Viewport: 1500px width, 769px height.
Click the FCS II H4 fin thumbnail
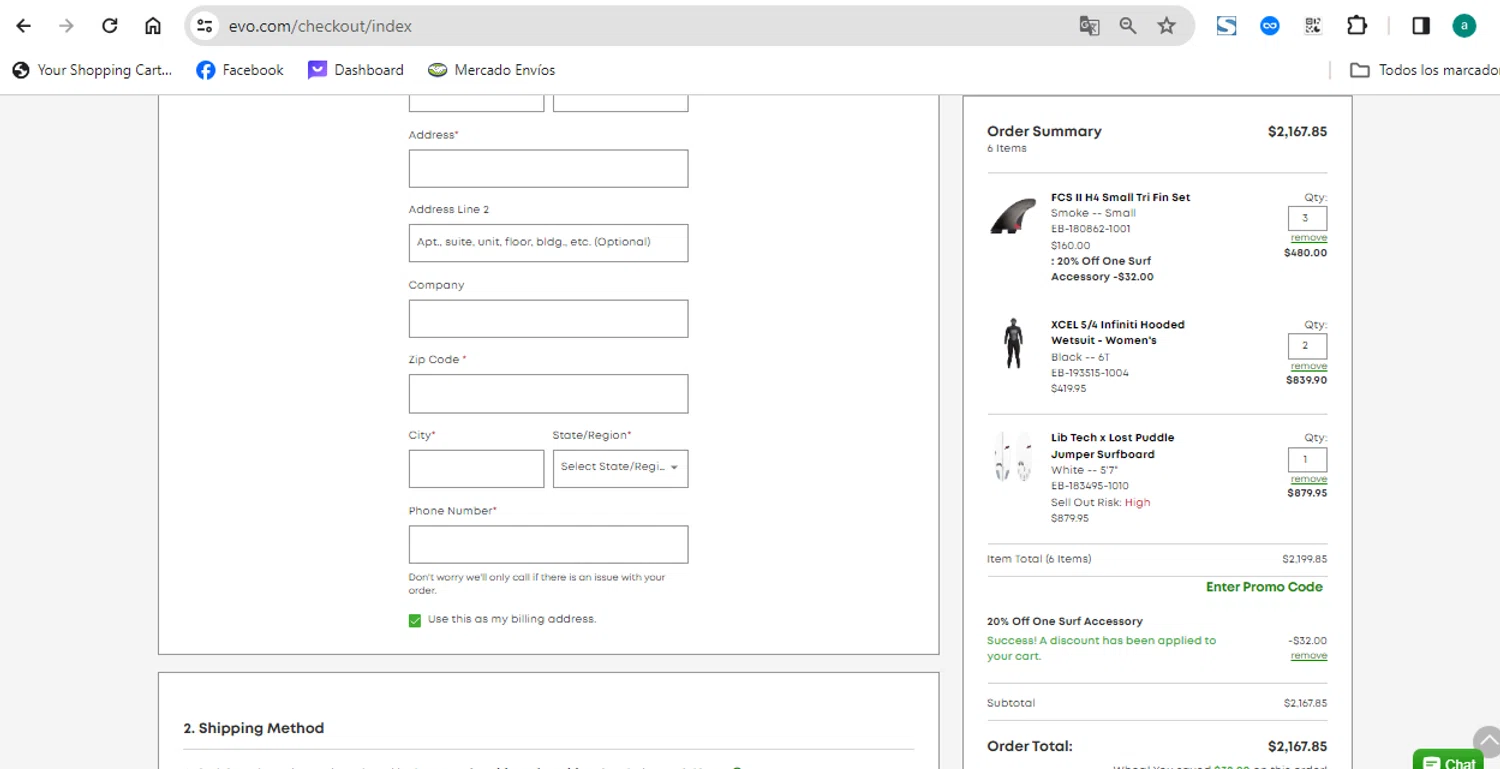1013,215
